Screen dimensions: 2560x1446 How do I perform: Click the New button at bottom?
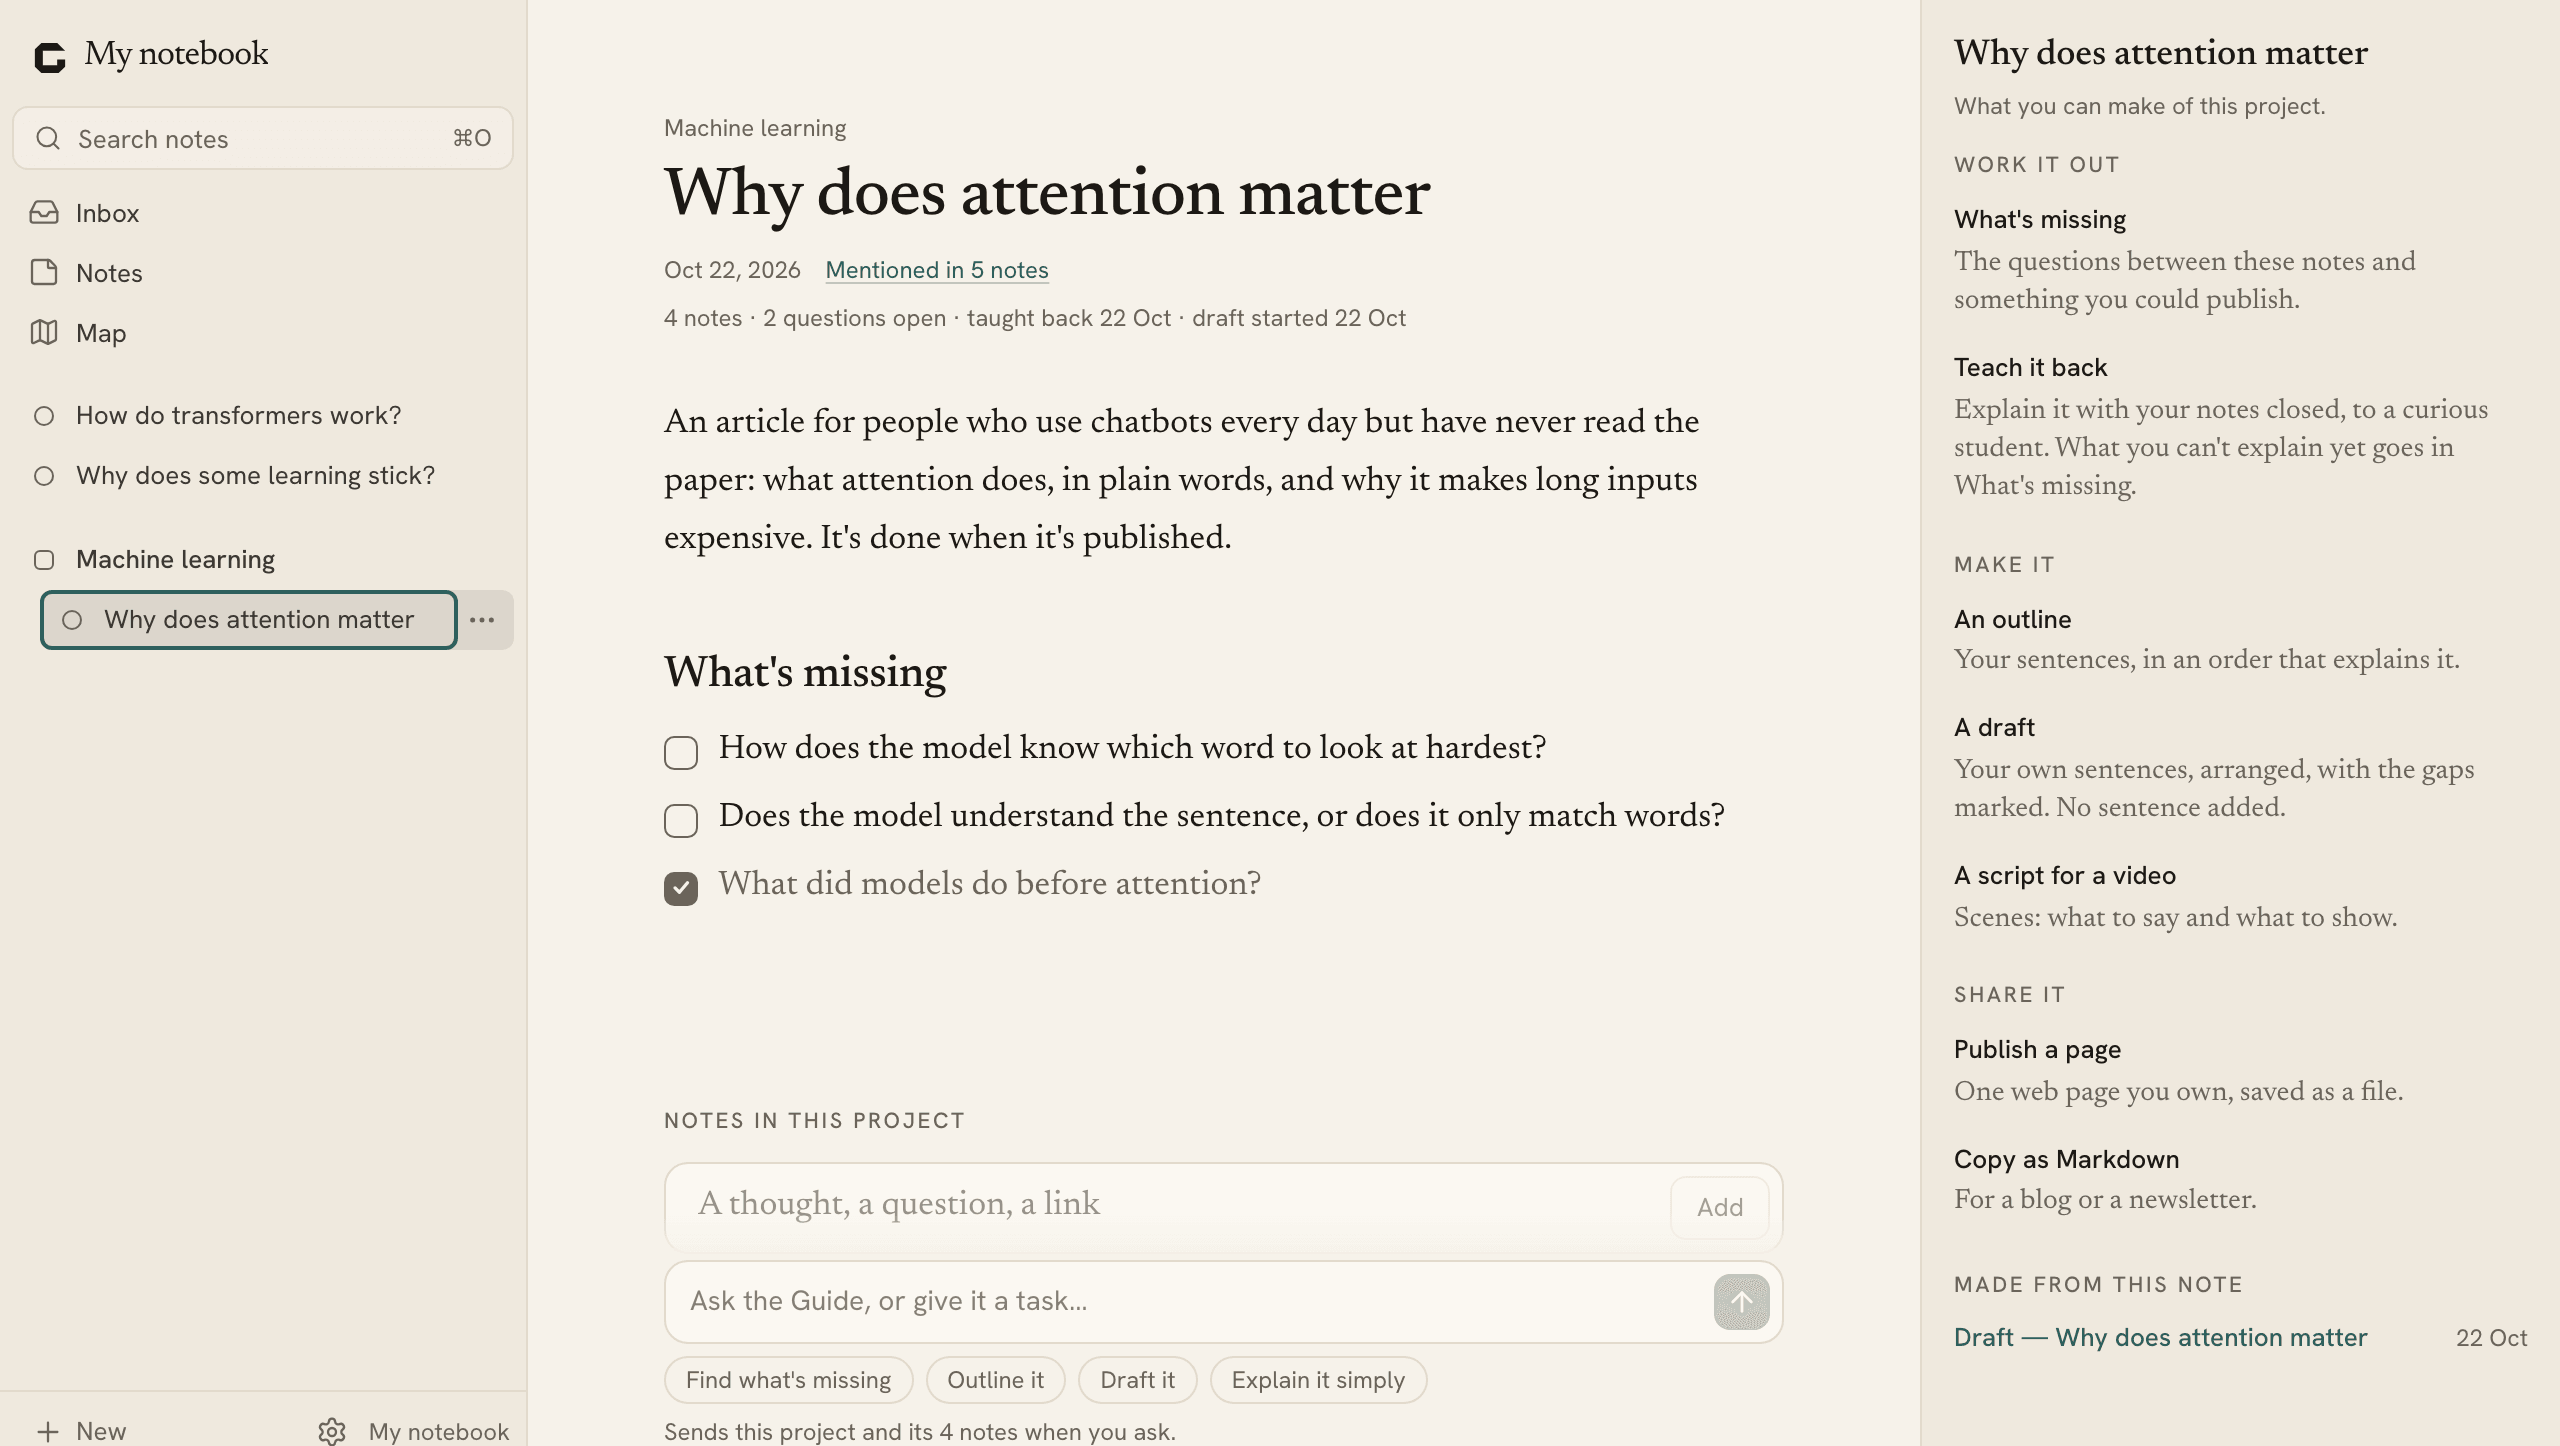[x=81, y=1431]
